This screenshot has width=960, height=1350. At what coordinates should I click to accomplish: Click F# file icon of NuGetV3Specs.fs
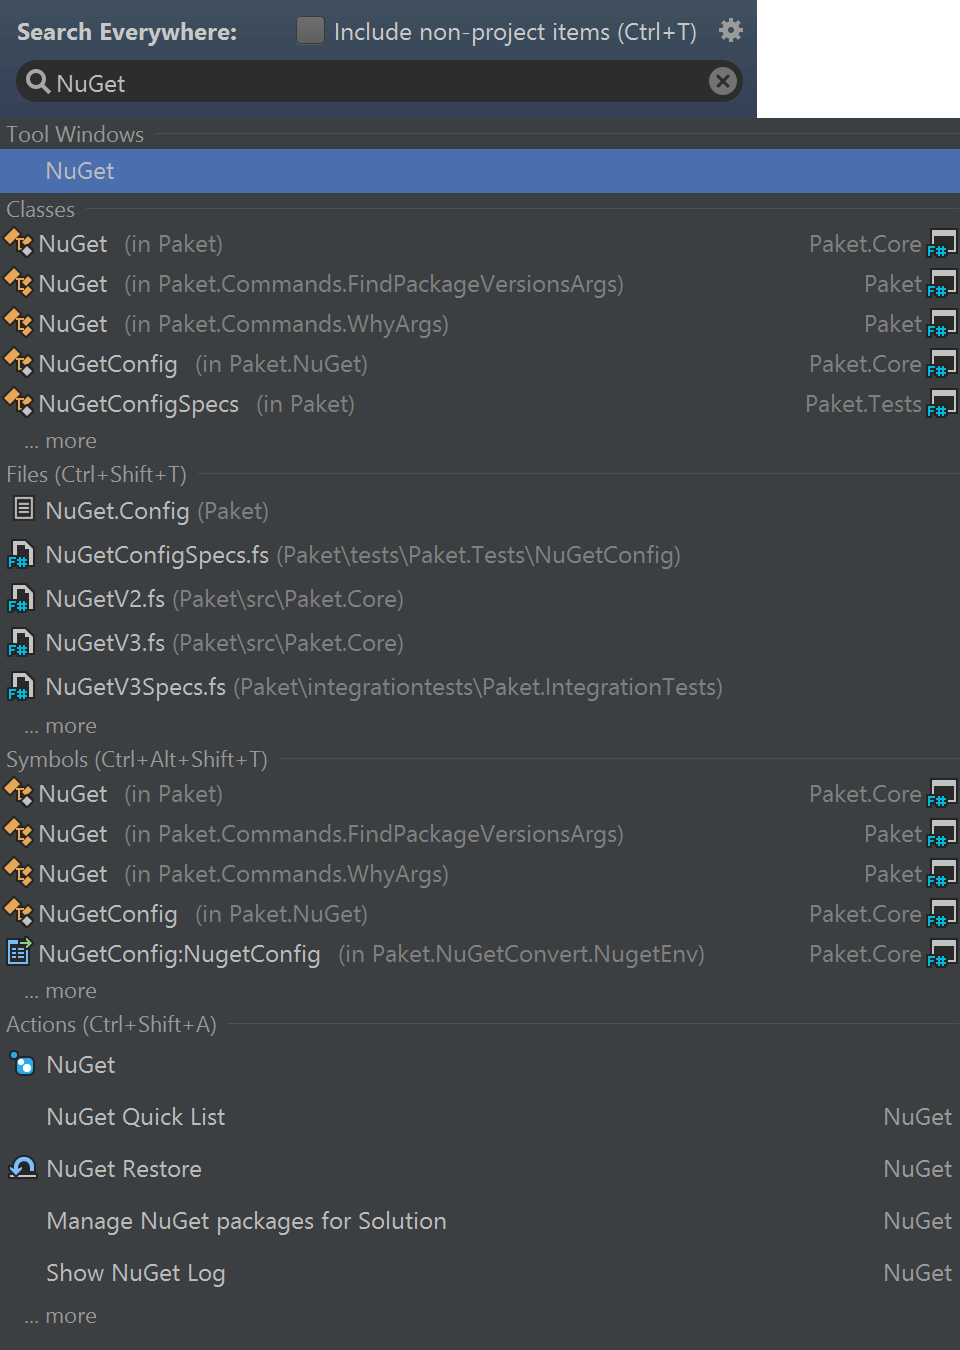20,686
